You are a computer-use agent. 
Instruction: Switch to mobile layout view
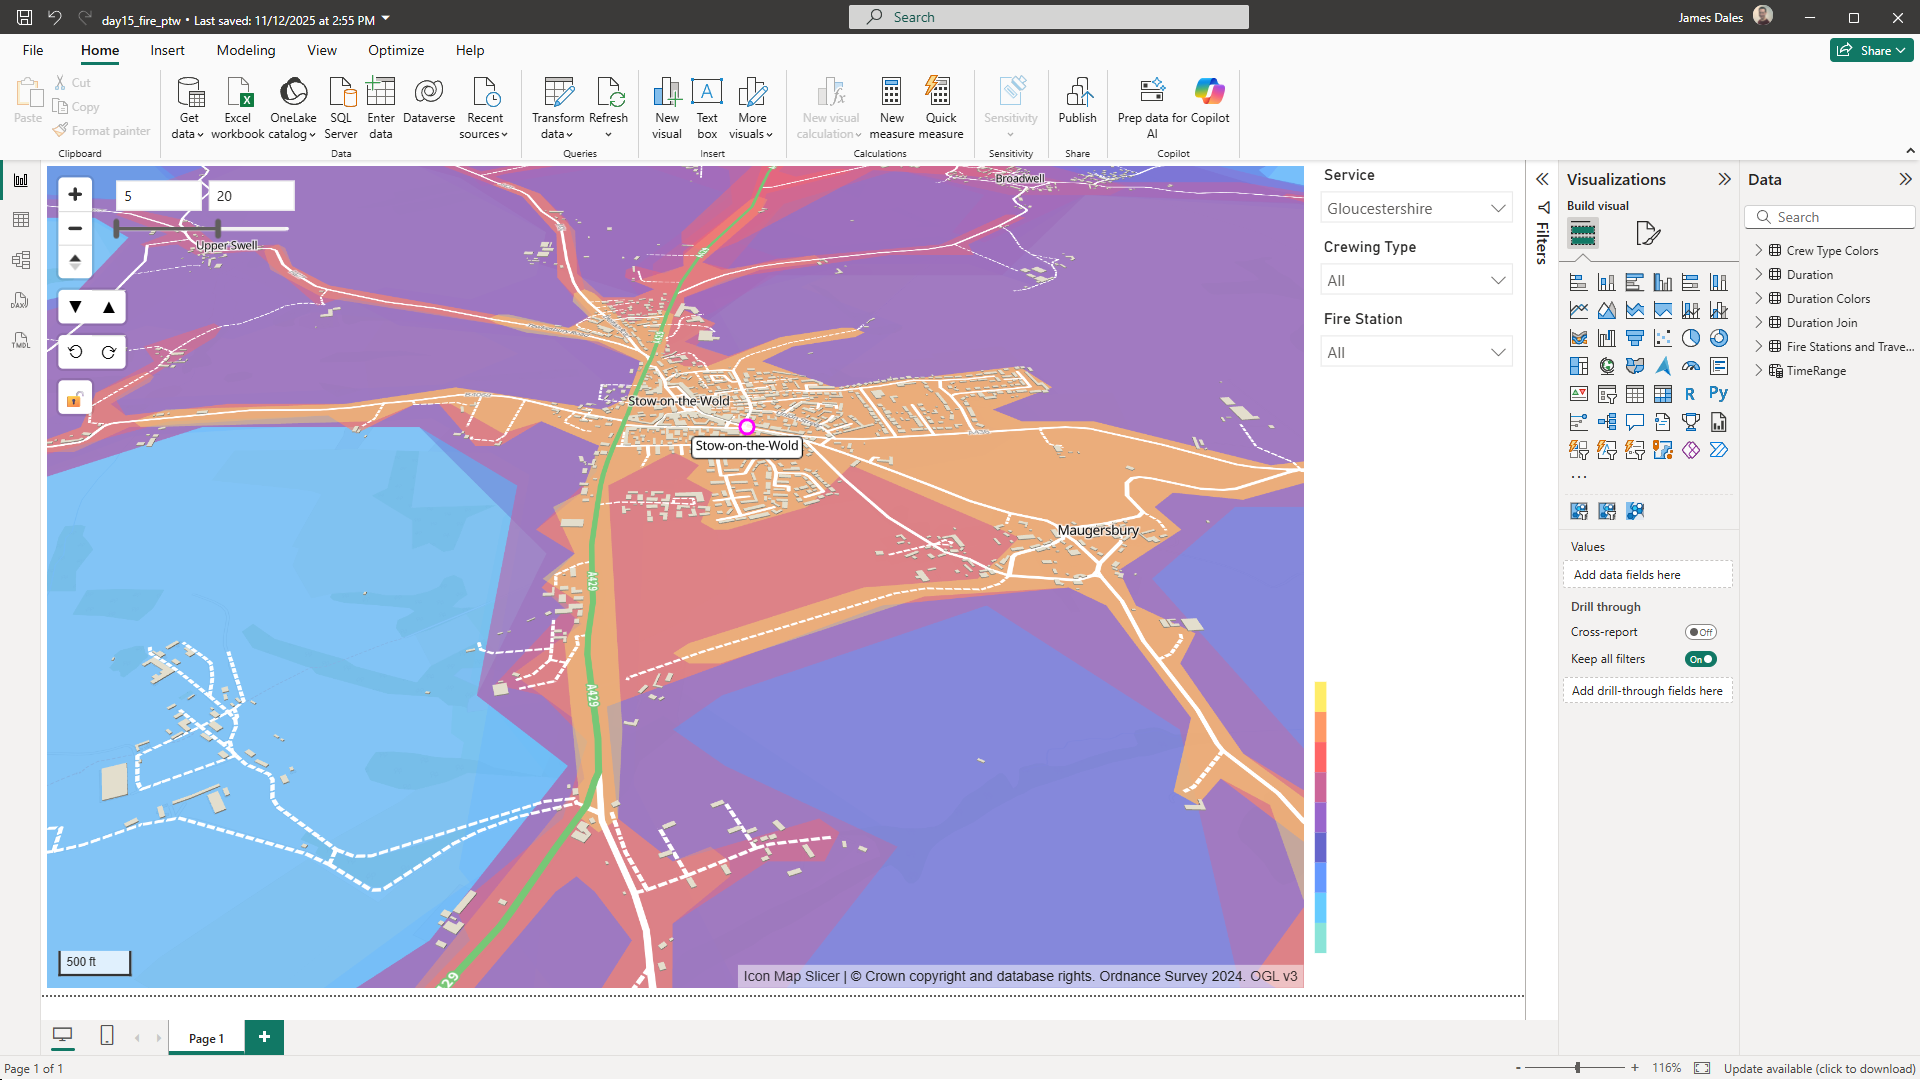(x=107, y=1036)
